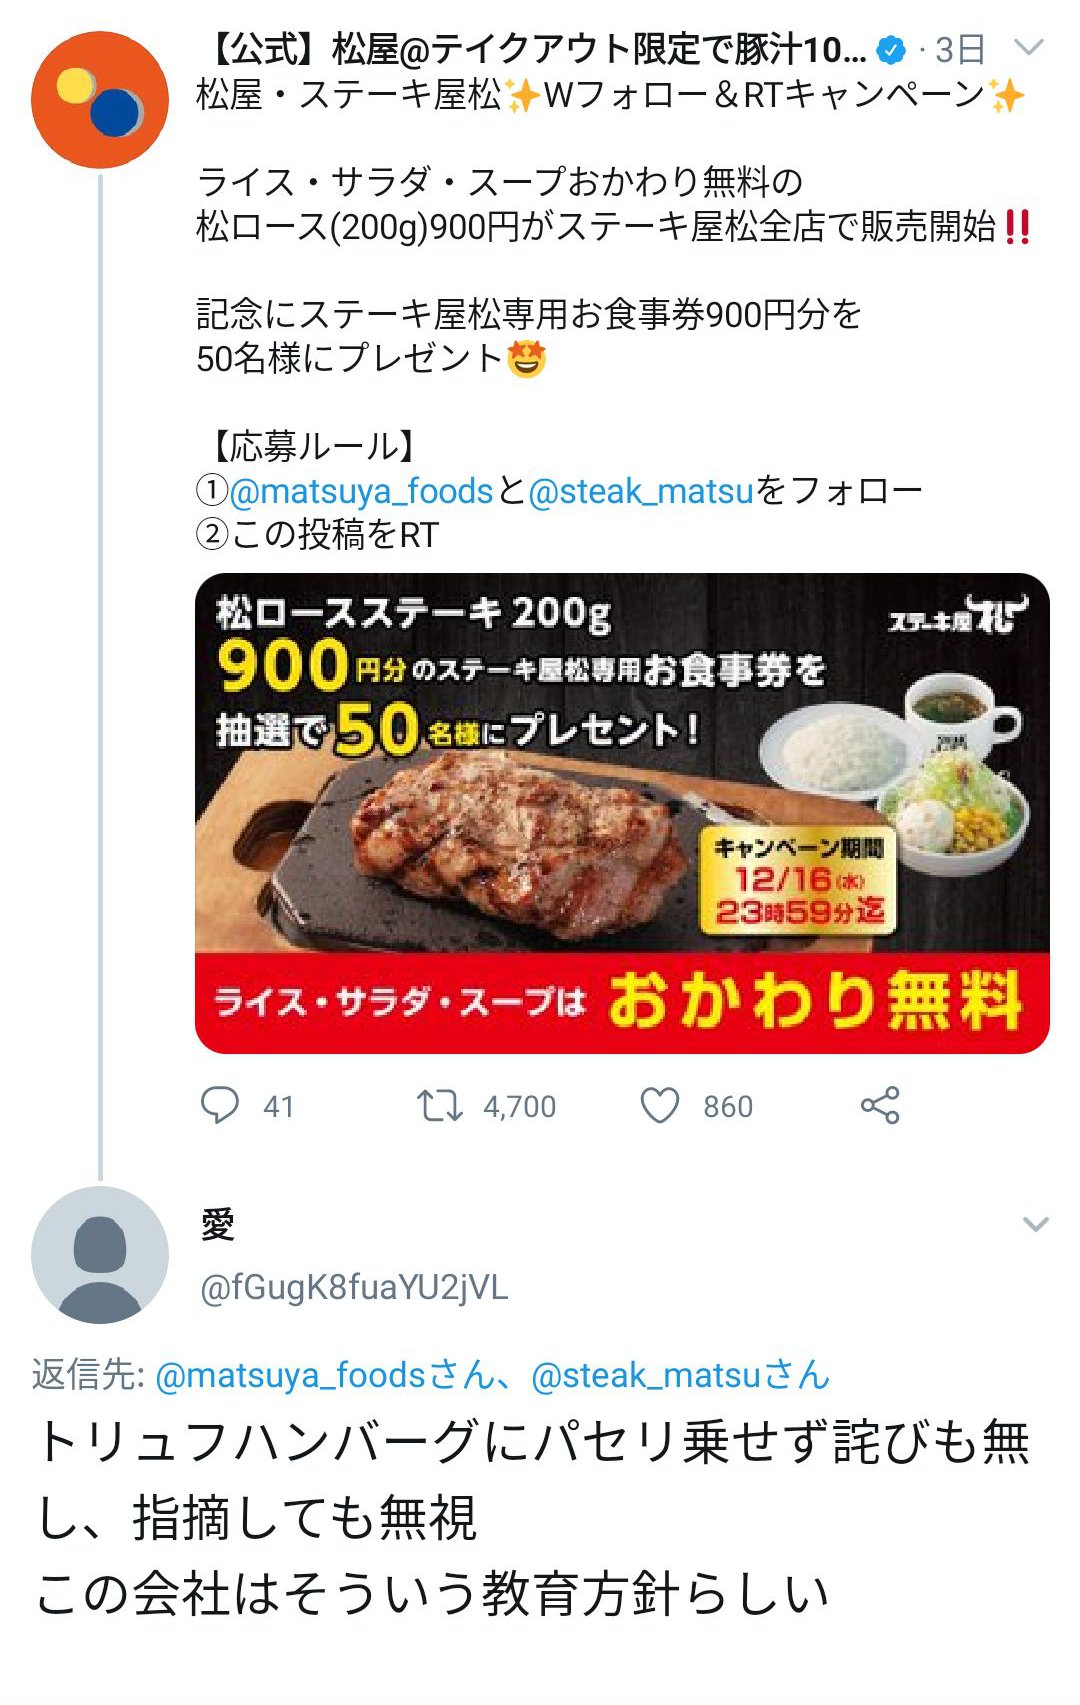1080x1705 pixels.
Task: Click the @fGugK8fuaYU2jVL handle
Action: coord(354,1287)
